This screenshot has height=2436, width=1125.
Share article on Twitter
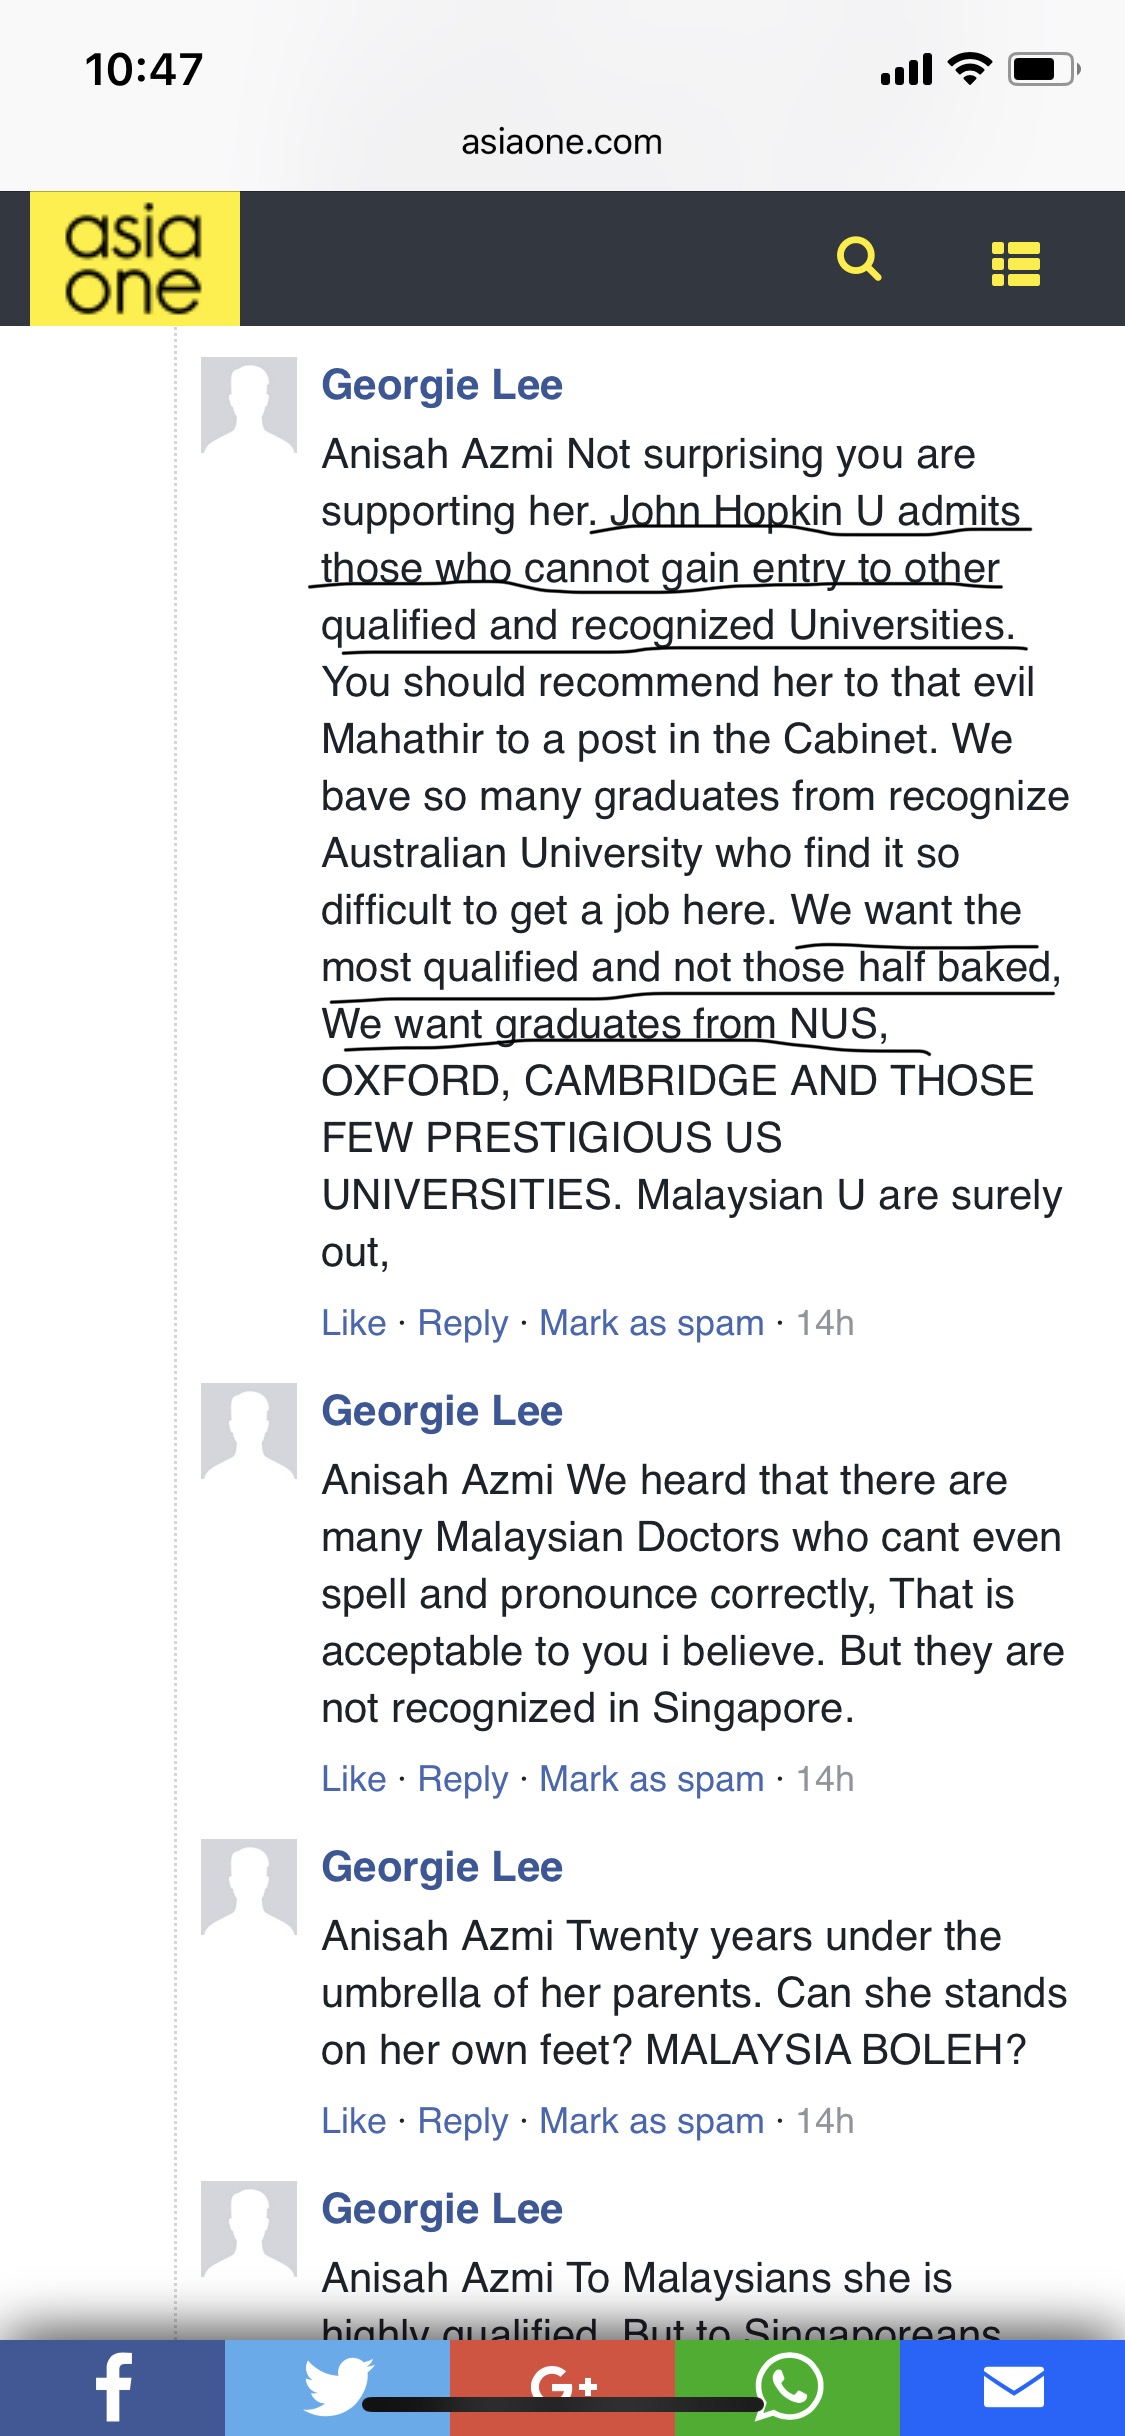337,2387
